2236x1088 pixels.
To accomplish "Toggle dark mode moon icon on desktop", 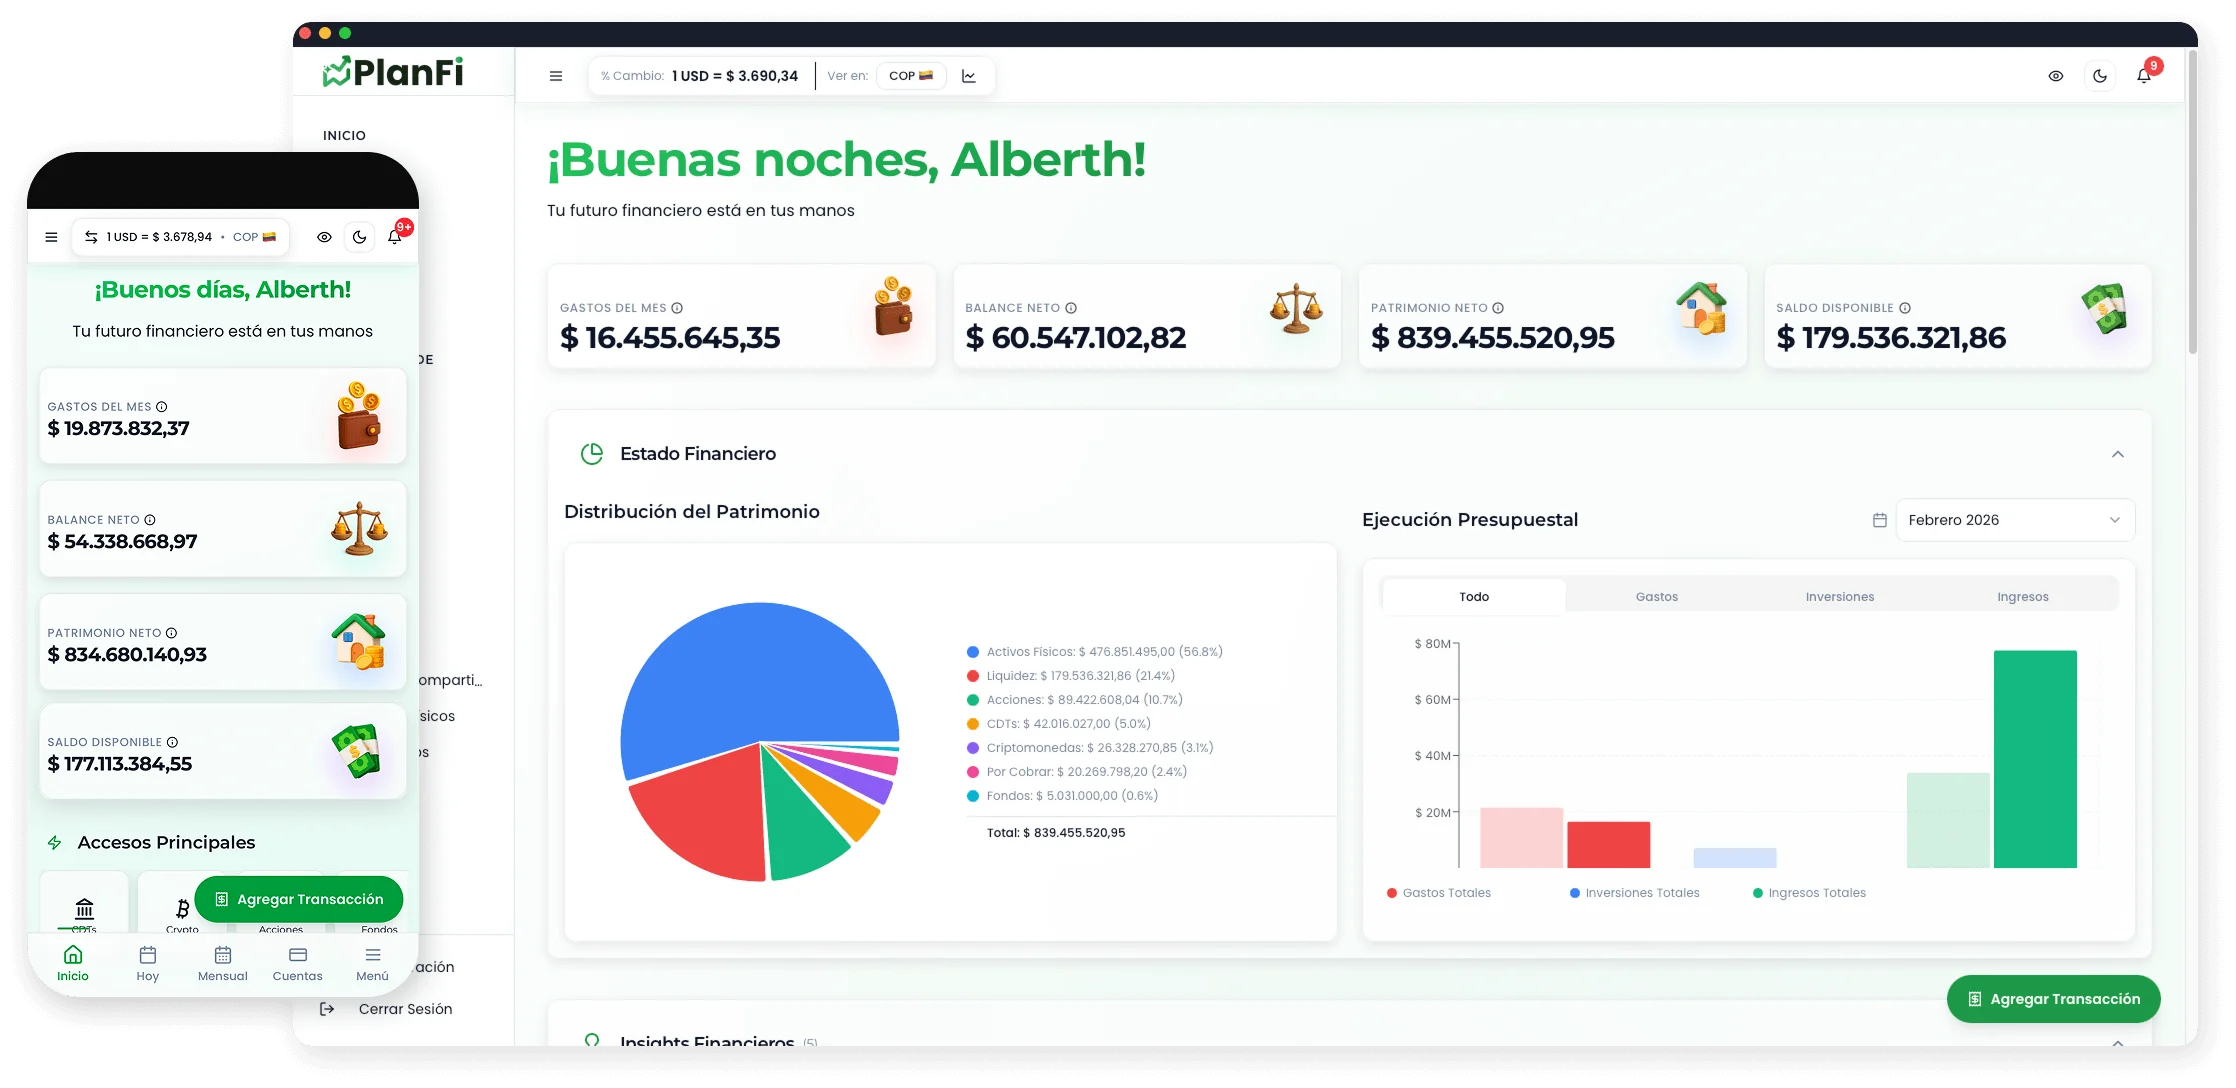I will tap(2100, 76).
